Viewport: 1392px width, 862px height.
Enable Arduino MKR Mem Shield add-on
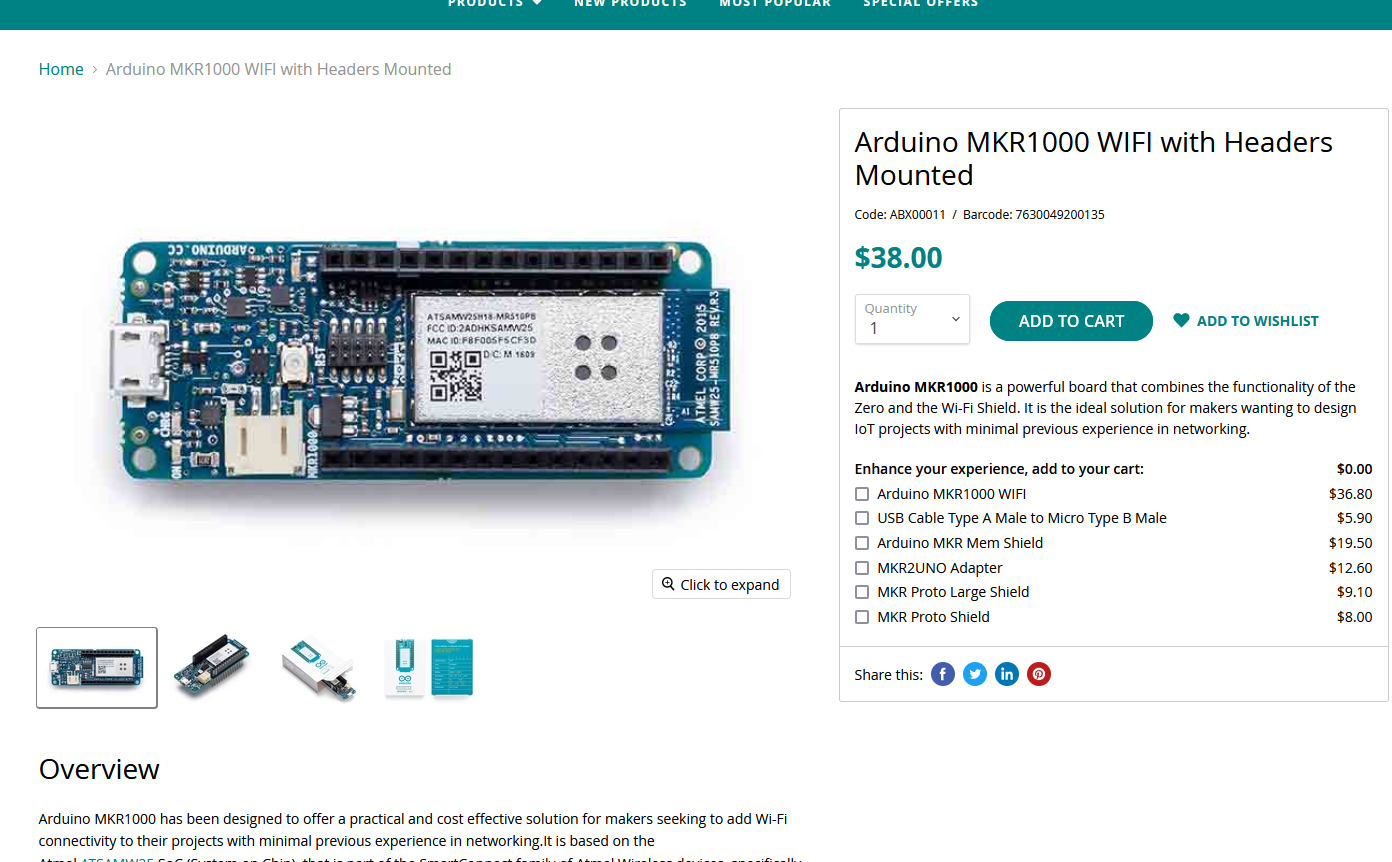tap(862, 543)
